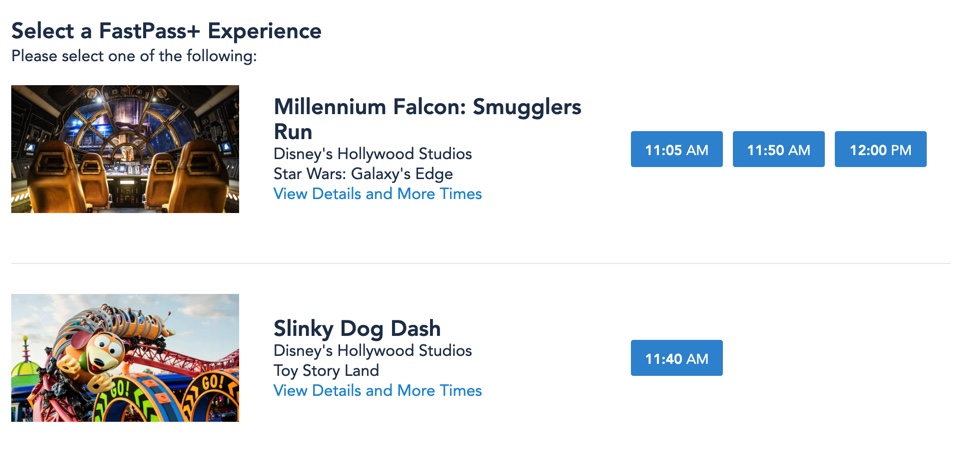970x475 pixels.
Task: Book the 11:40 AM Slinky Dog Dash slot
Action: [676, 358]
